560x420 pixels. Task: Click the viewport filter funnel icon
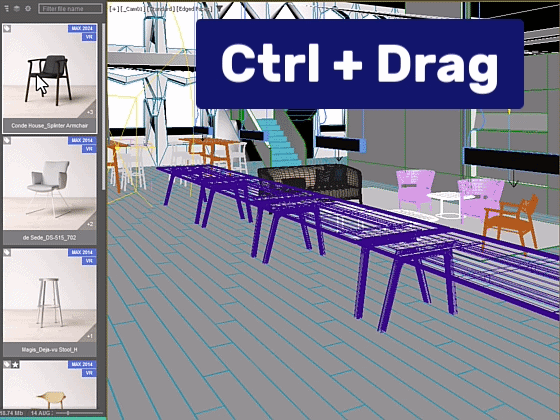click(219, 8)
